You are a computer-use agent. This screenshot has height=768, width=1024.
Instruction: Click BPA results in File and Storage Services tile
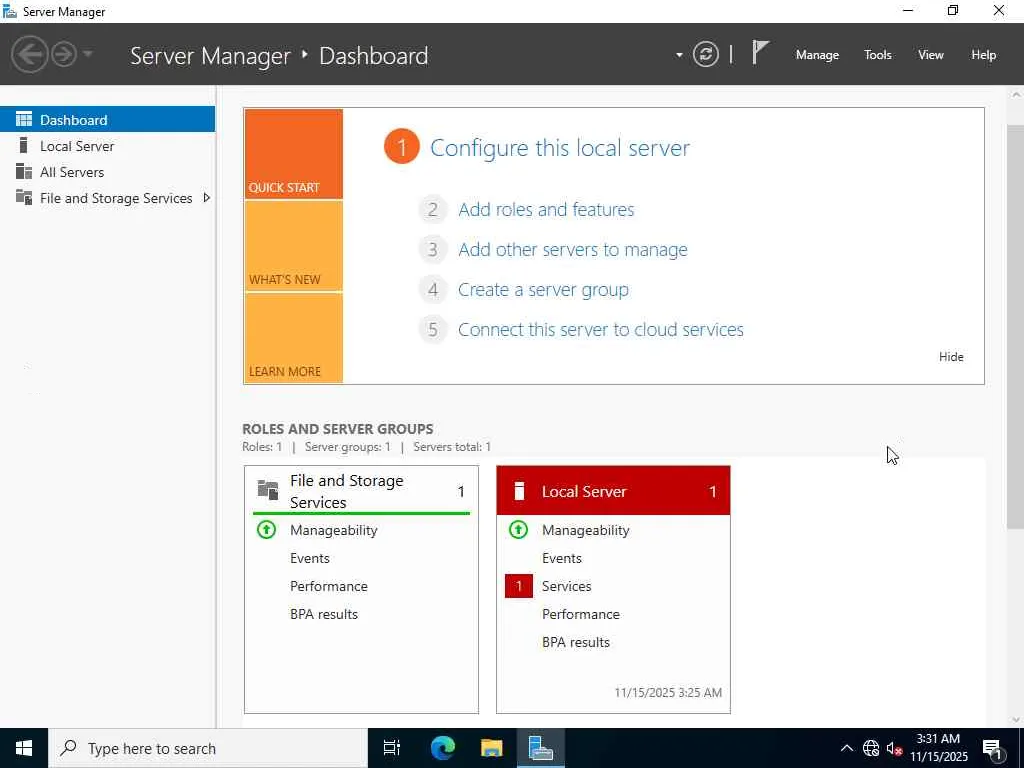point(324,615)
